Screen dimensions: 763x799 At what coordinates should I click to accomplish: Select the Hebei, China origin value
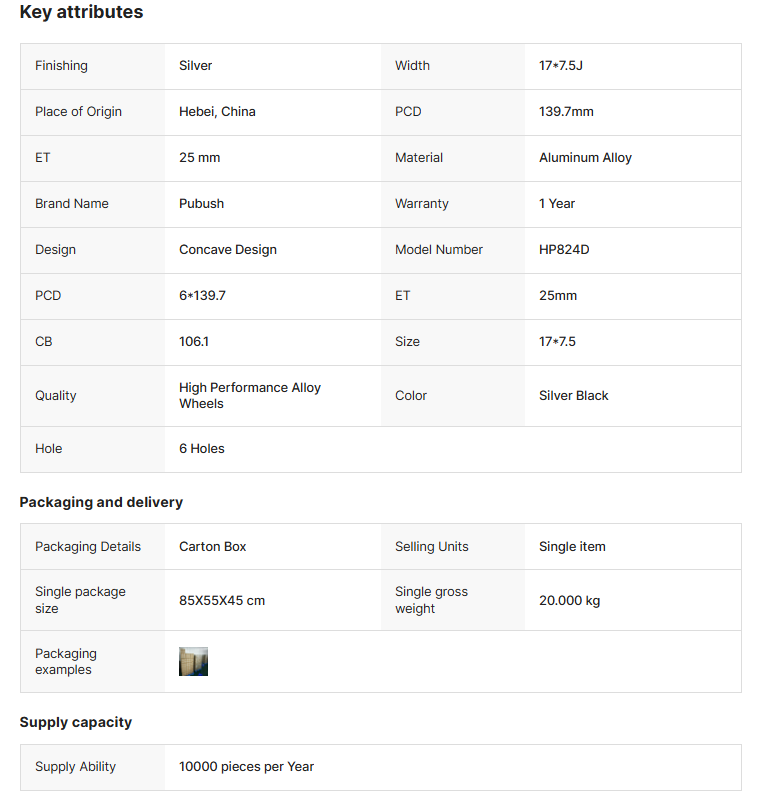[x=217, y=112]
